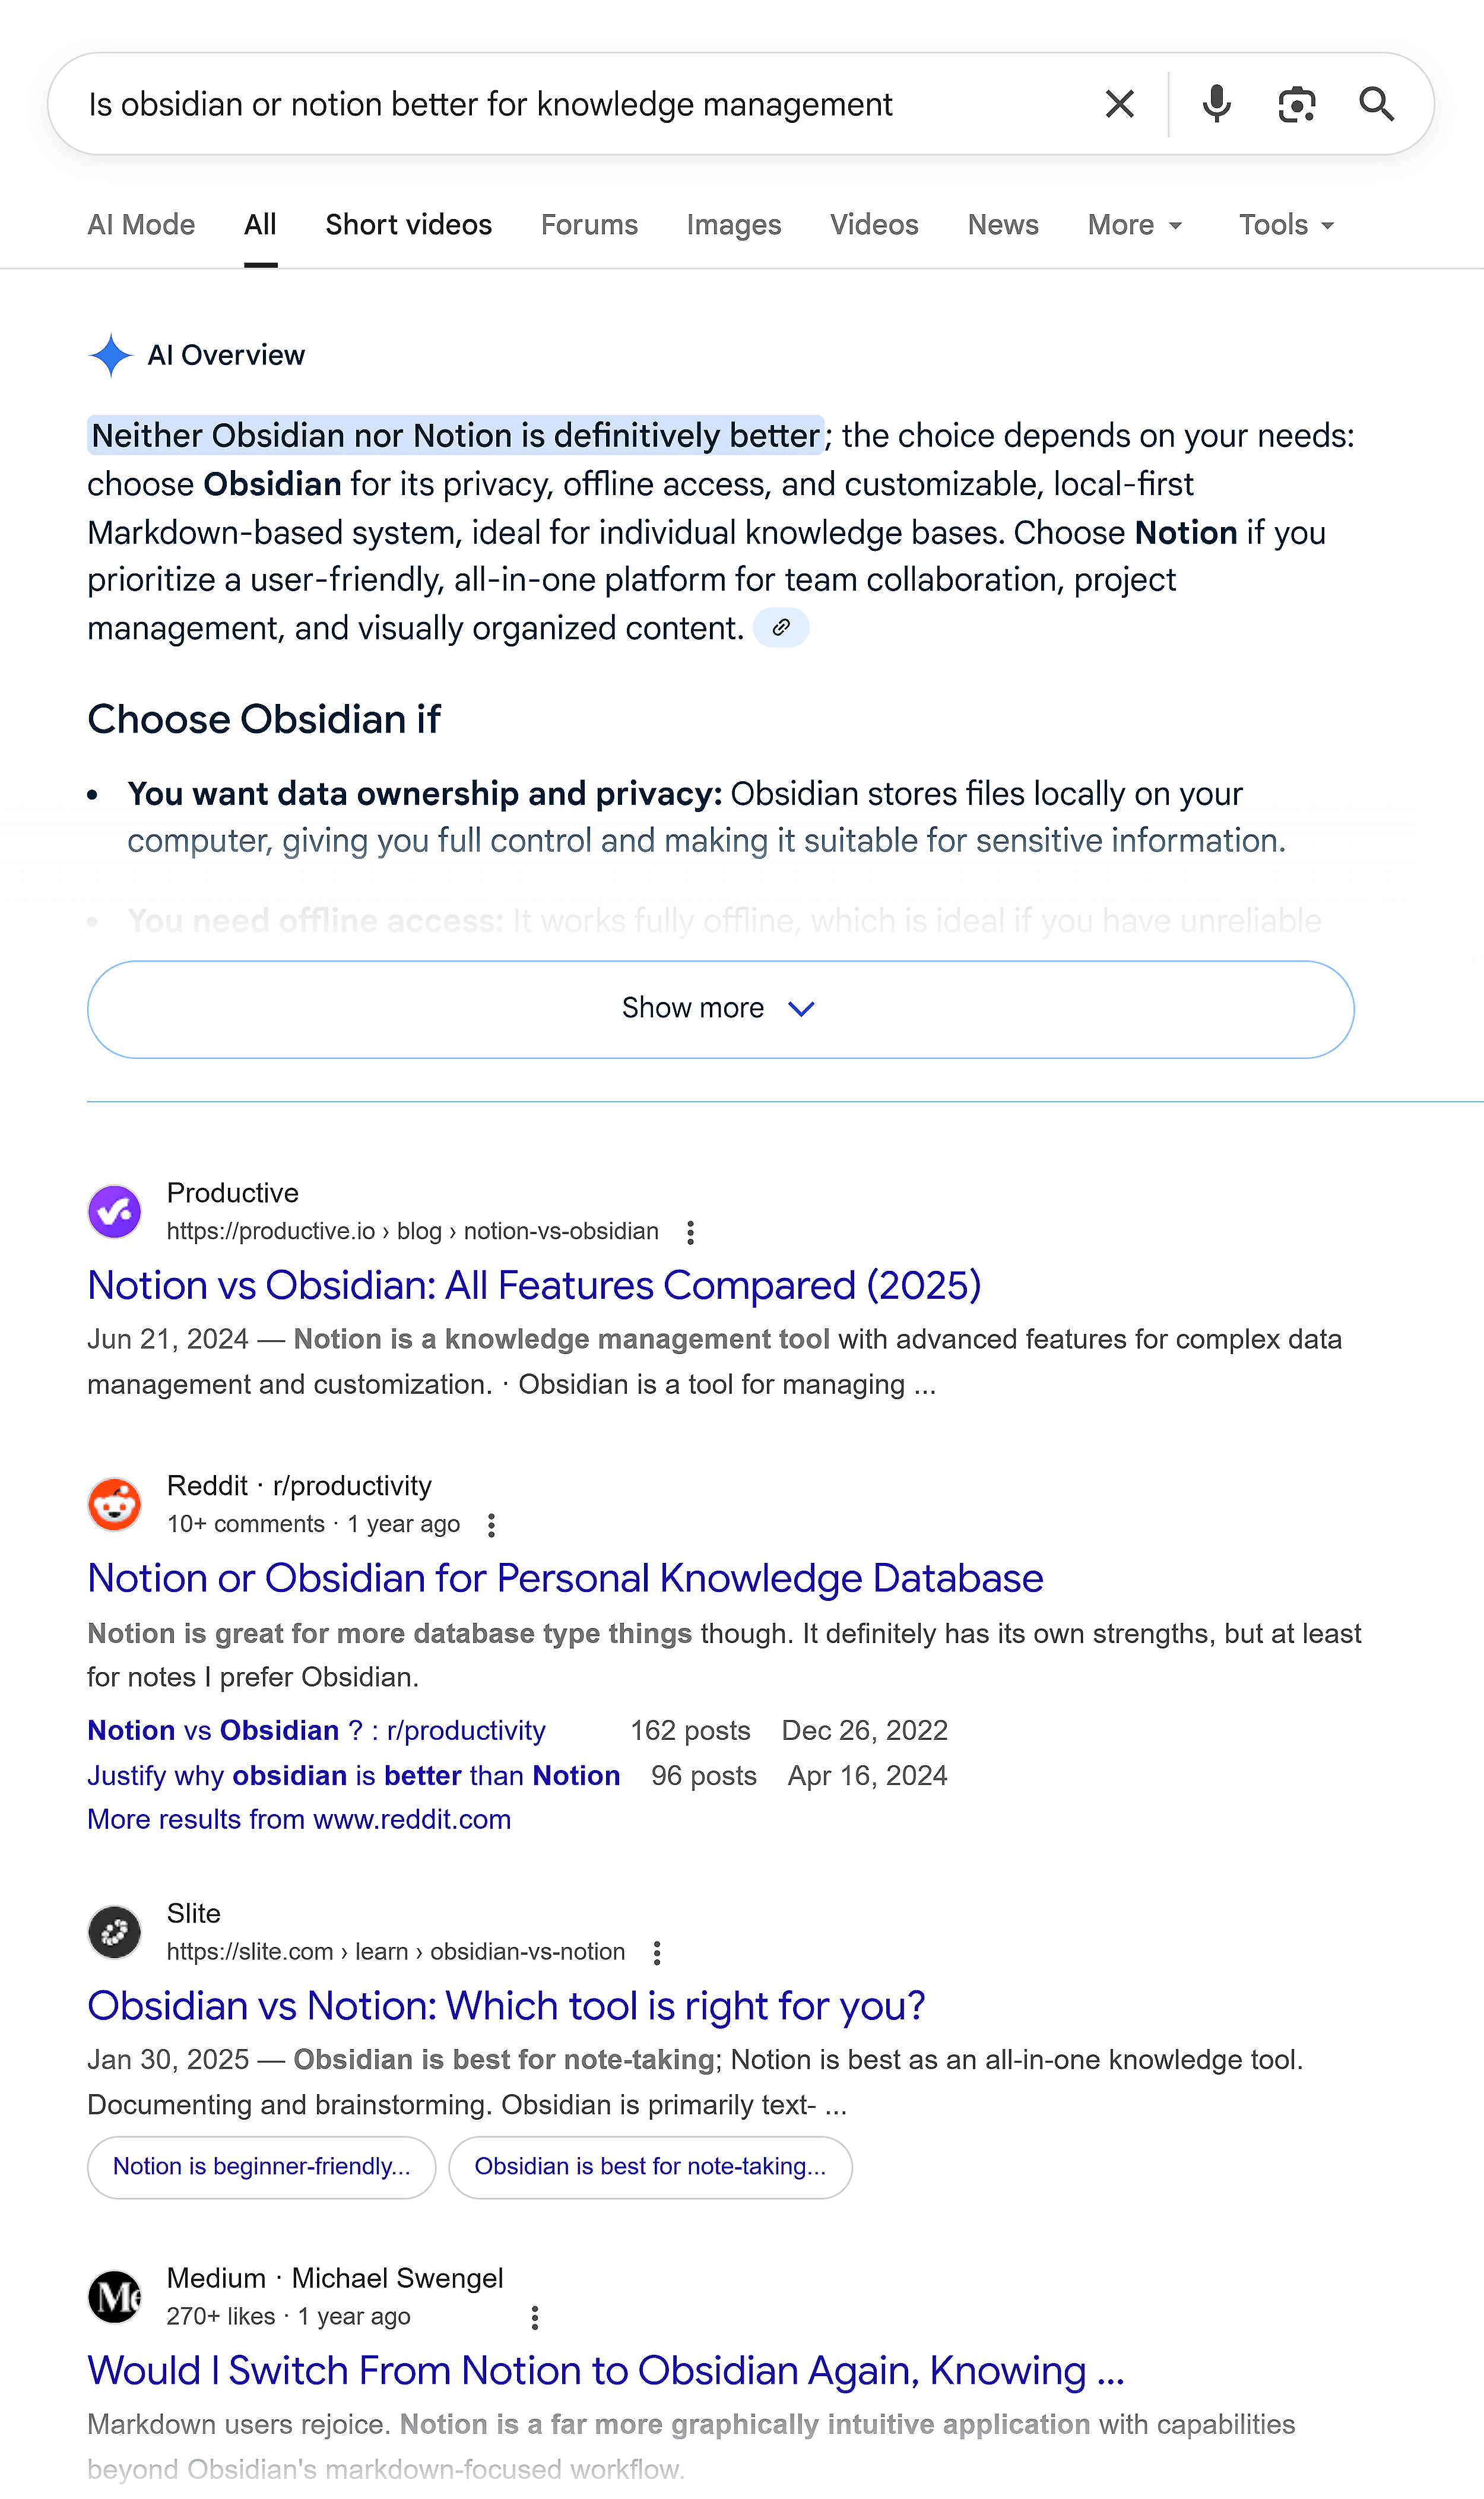This screenshot has height=2499, width=1484.
Task: Switch to the Images tab
Action: coord(734,224)
